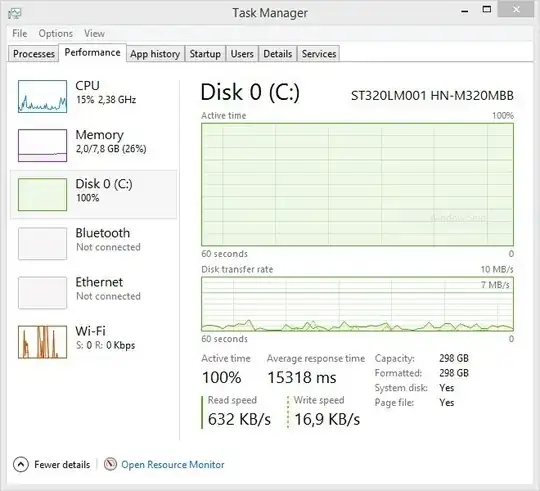
Task: Click the Write speed label
Action: [319, 400]
